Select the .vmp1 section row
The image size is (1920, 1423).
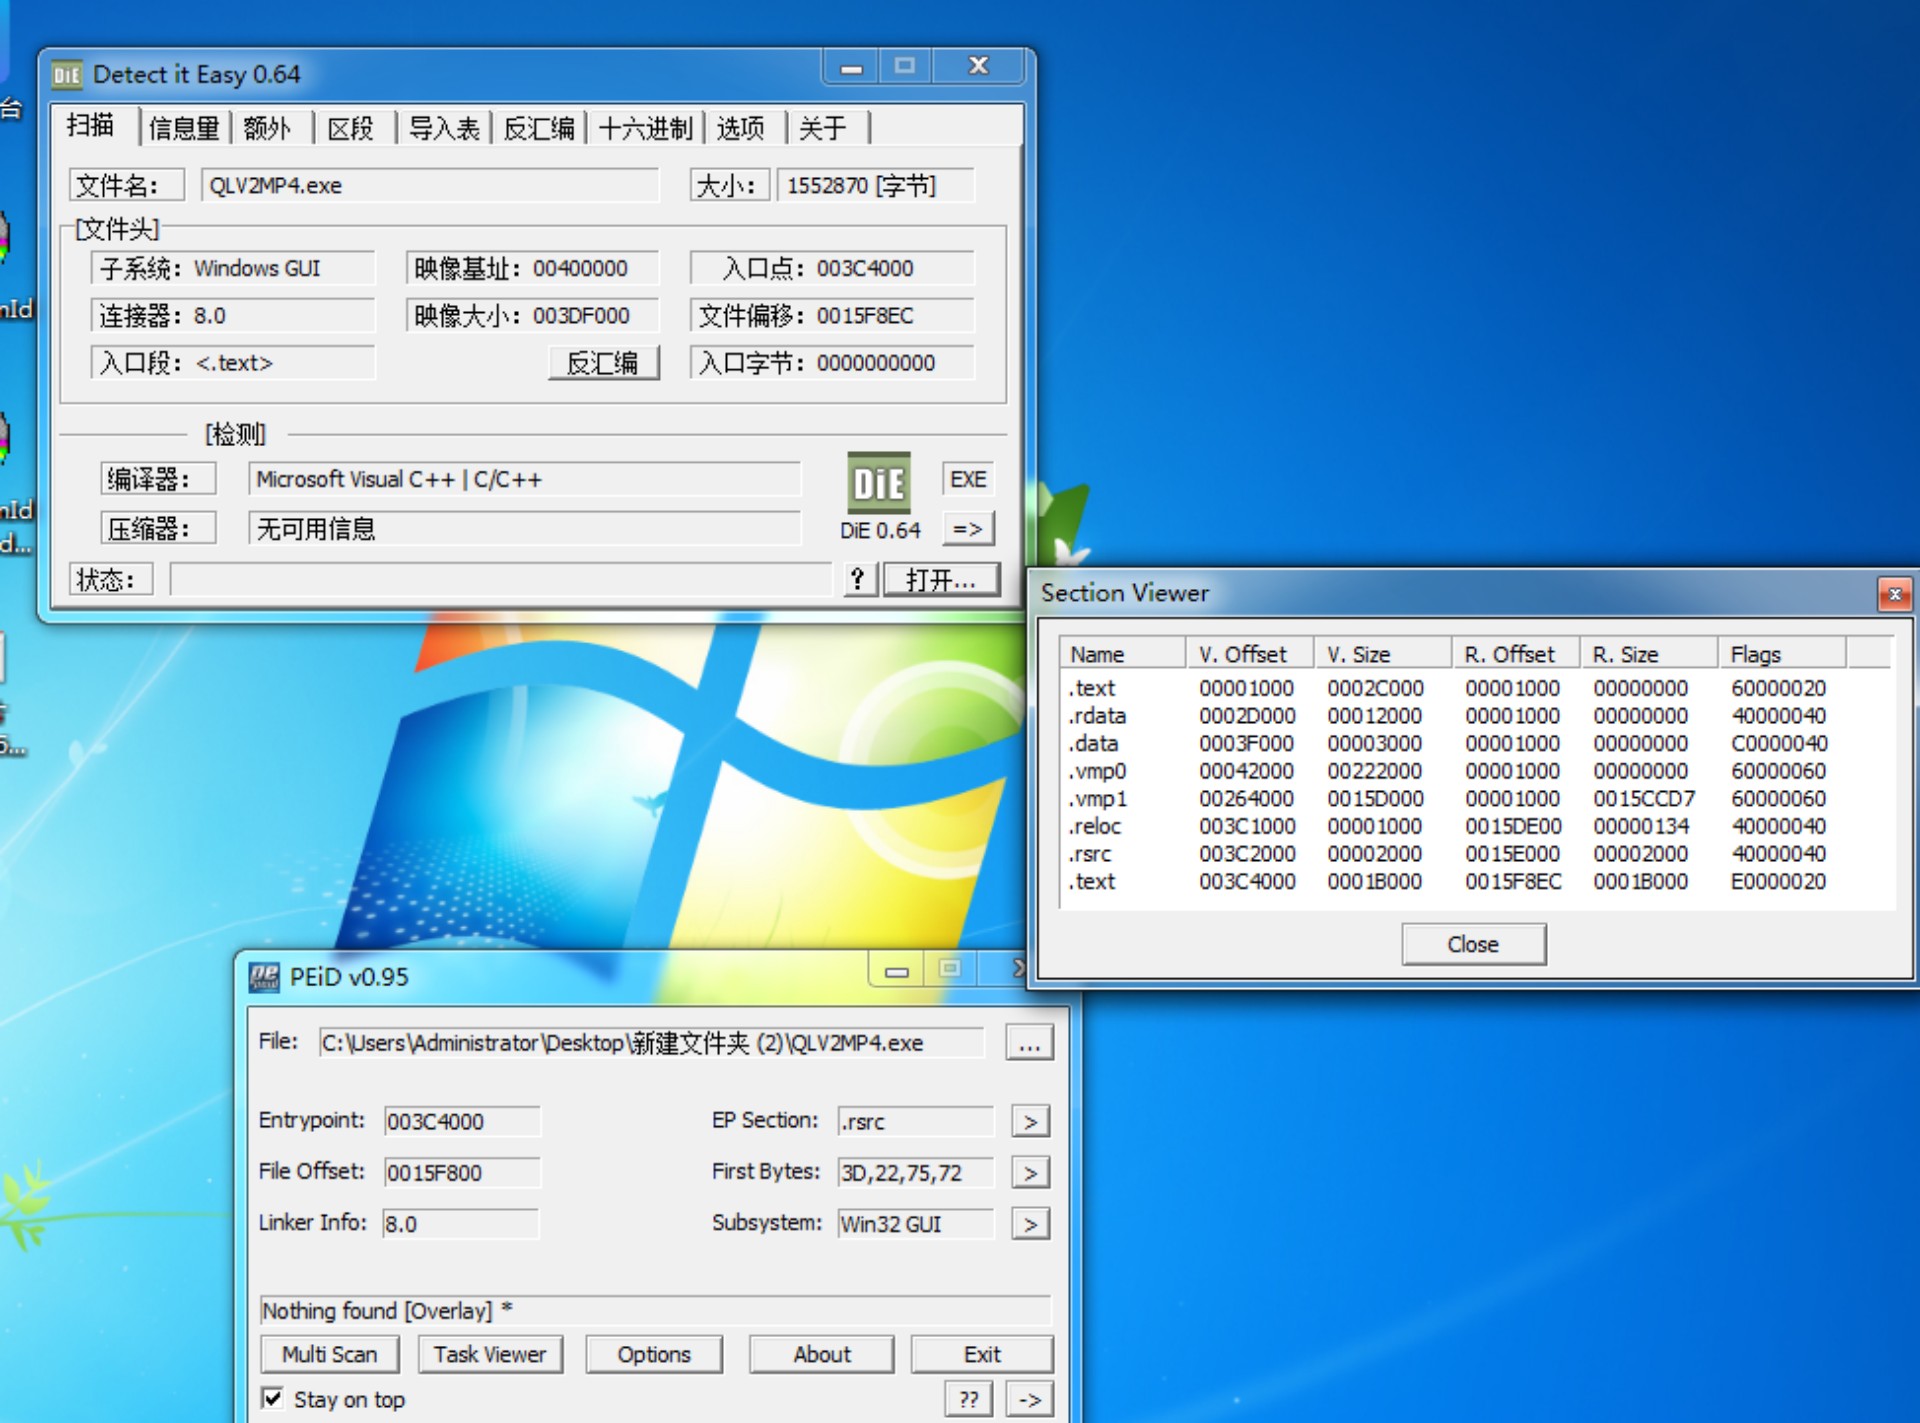click(x=1097, y=799)
